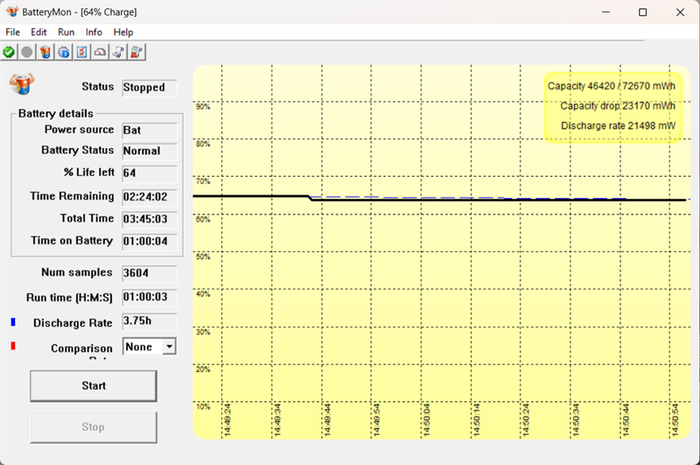The width and height of the screenshot is (700, 465).
Task: Open the checklist configuration toolbar icon
Action: pyautogui.click(x=82, y=52)
